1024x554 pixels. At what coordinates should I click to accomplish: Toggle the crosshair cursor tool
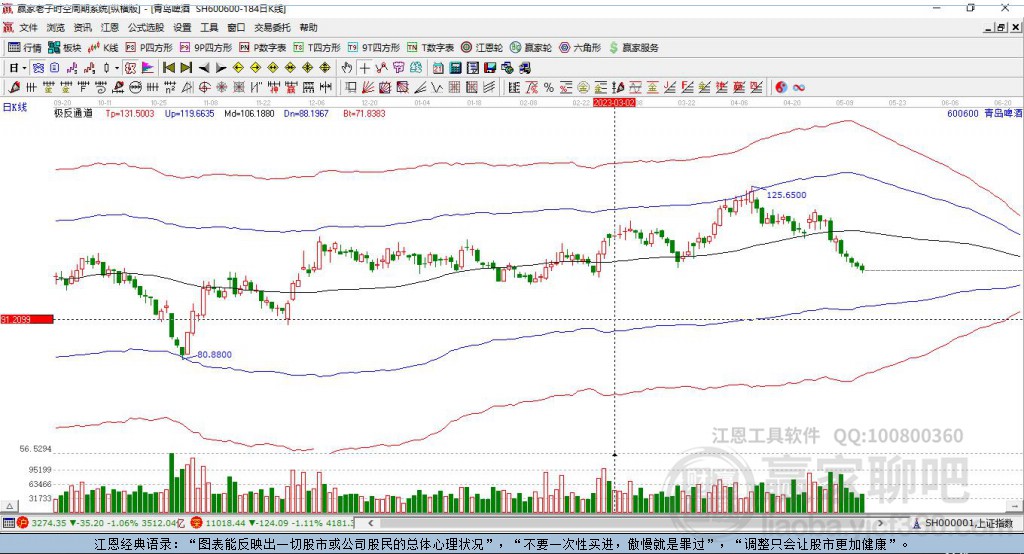pos(364,68)
